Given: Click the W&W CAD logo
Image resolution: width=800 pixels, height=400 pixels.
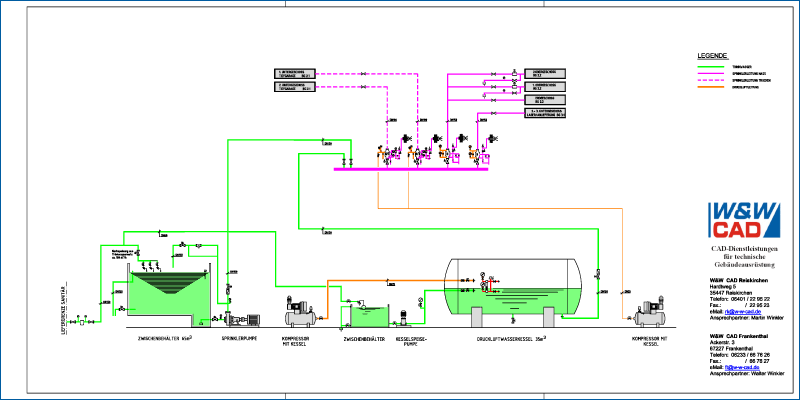Looking at the screenshot, I should tap(744, 220).
